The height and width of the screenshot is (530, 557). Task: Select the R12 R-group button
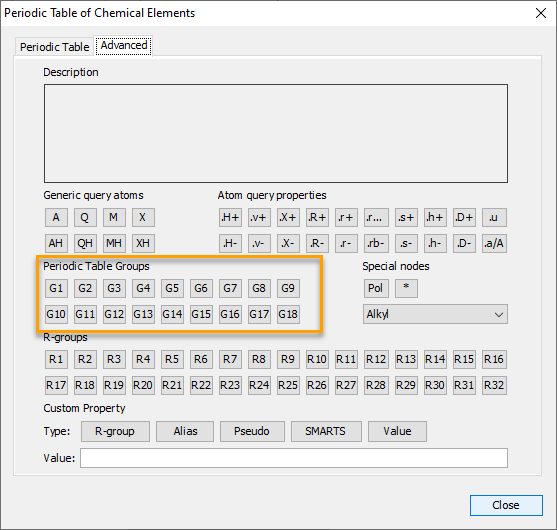pos(376,359)
